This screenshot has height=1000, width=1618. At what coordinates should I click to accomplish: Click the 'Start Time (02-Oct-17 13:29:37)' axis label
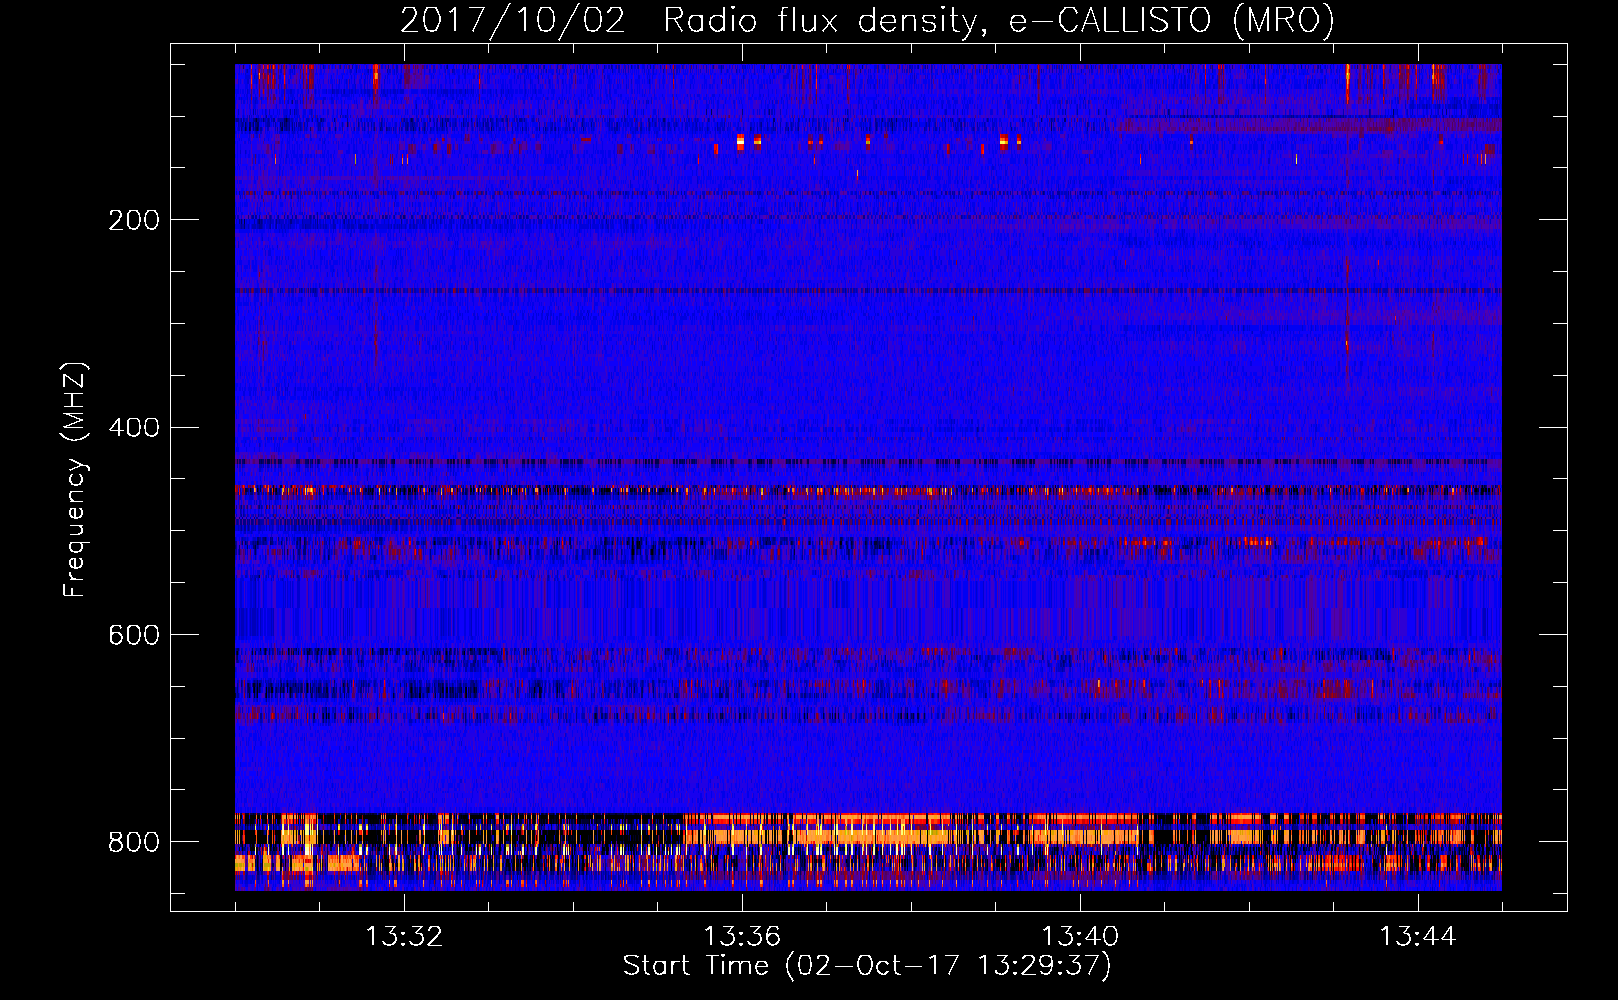point(867,966)
